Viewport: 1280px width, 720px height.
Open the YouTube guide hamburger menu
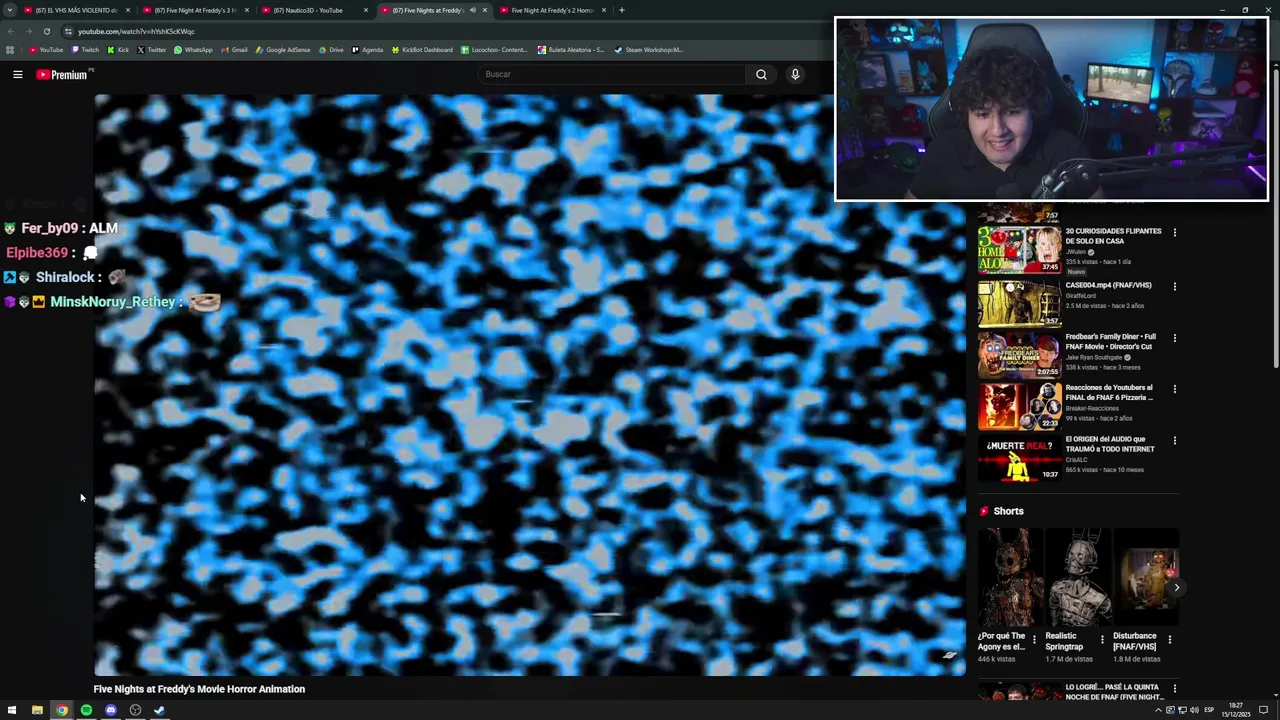pyautogui.click(x=18, y=74)
